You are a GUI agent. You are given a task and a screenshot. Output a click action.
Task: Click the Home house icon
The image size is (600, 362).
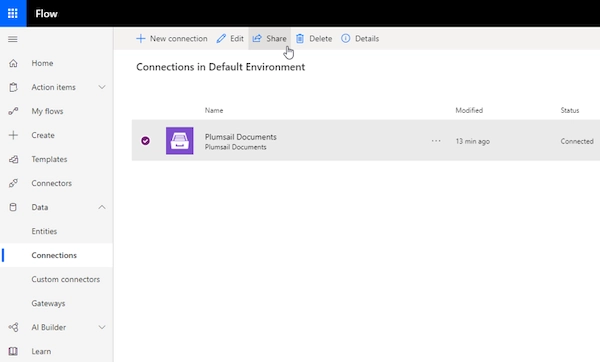(13, 63)
